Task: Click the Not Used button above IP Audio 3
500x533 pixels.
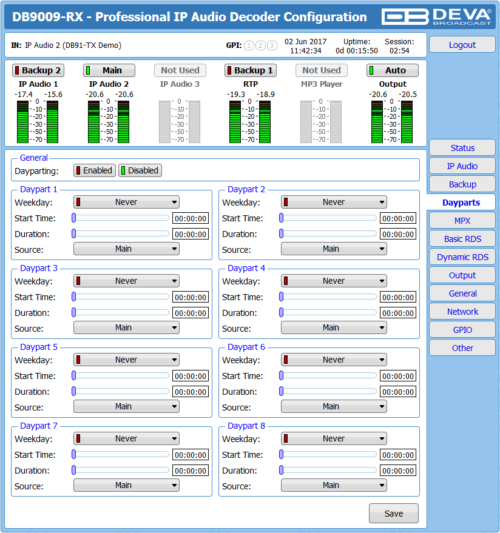Action: point(180,70)
